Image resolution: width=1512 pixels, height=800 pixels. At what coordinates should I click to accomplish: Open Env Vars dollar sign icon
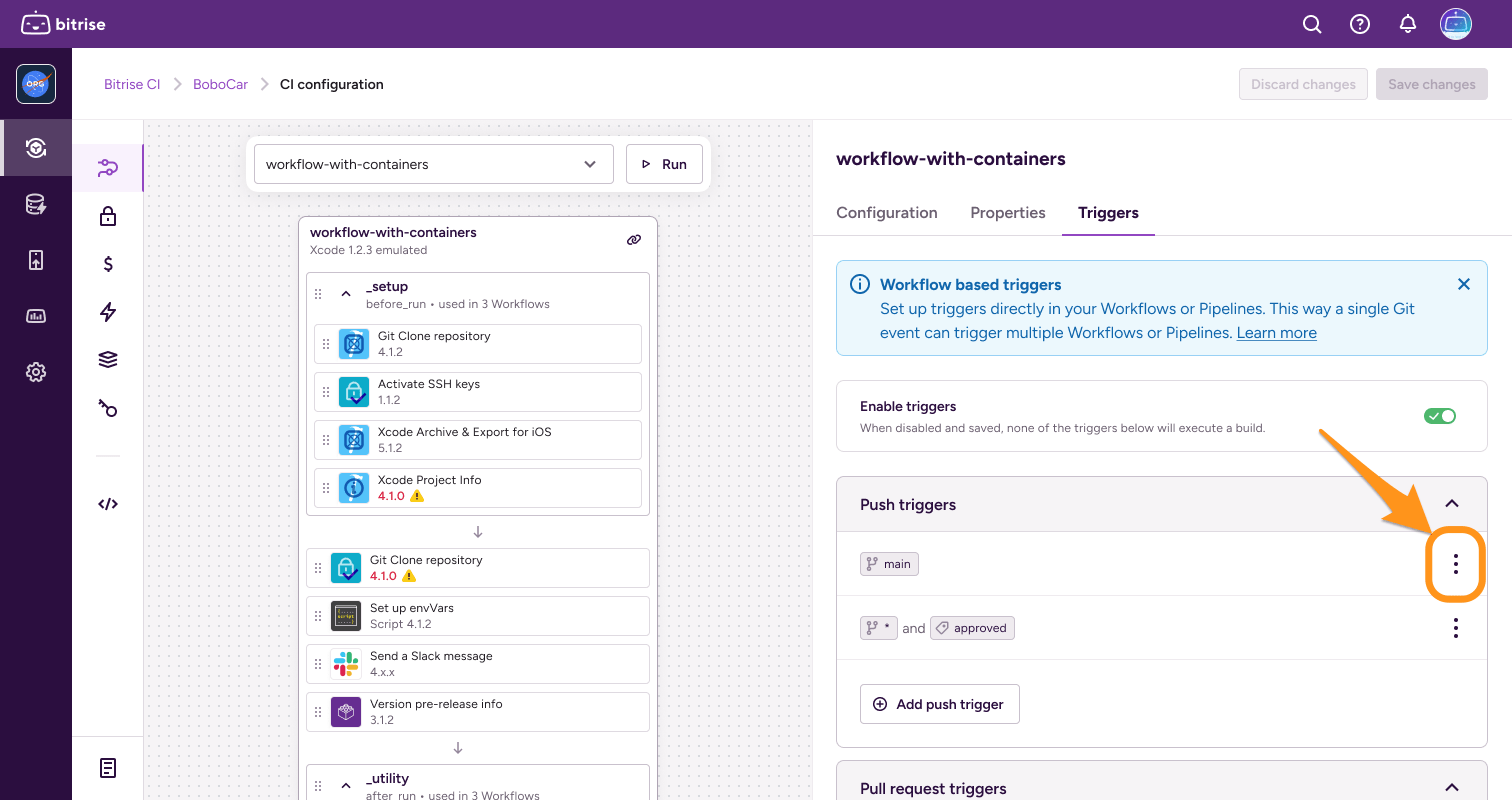point(108,264)
